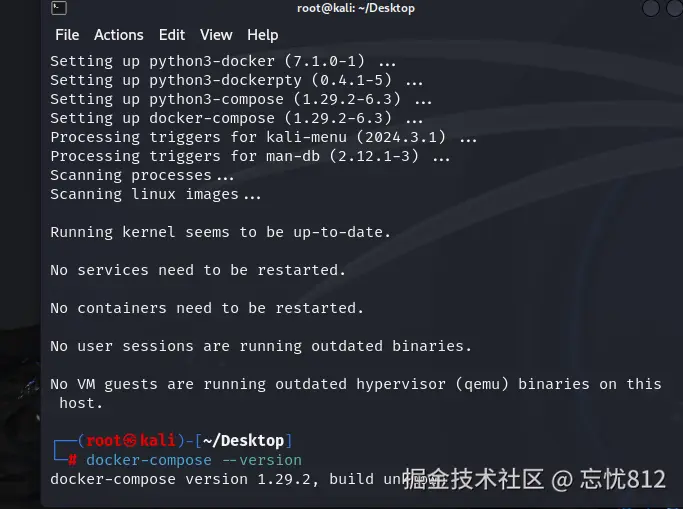Viewport: 683px width, 509px height.
Task: Click the docker-compose --version command text
Action: tap(194, 460)
